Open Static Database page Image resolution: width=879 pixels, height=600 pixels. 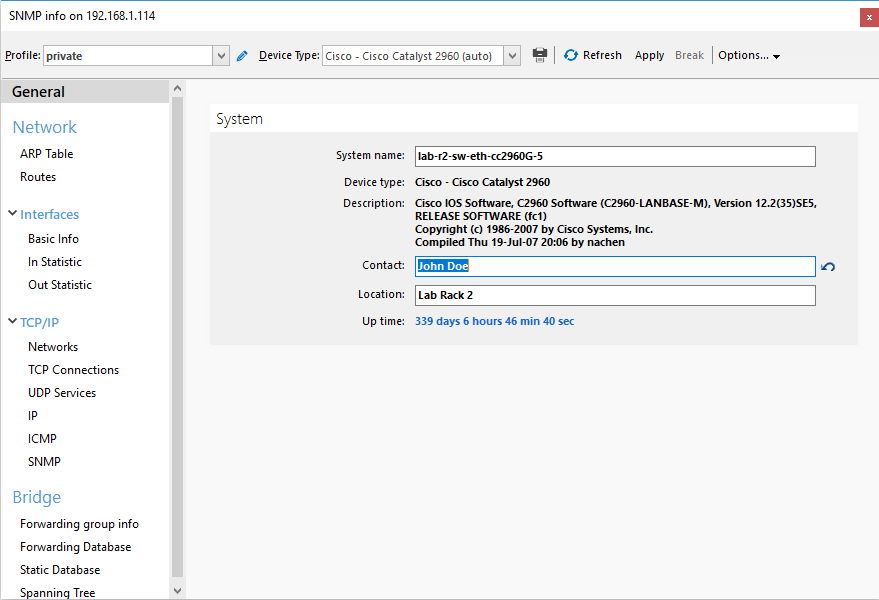coord(60,570)
